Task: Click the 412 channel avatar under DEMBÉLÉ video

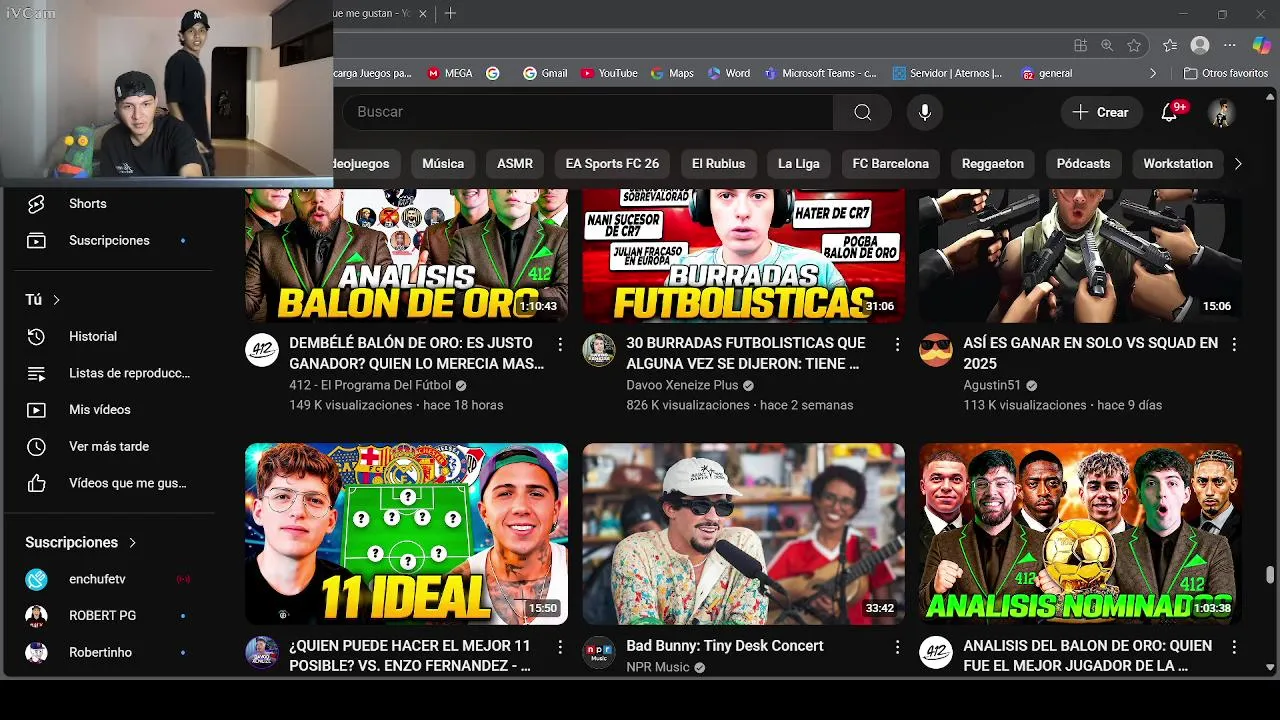Action: click(262, 350)
